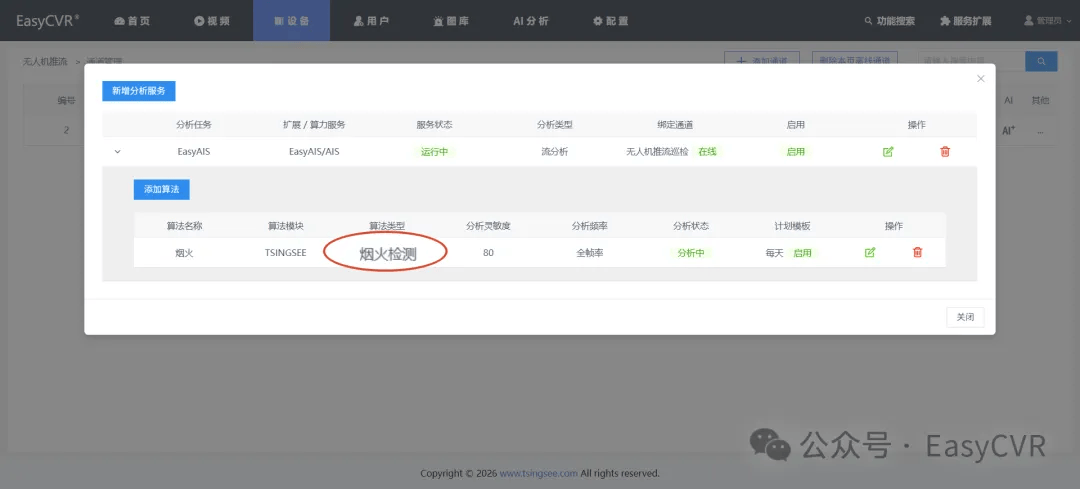The height and width of the screenshot is (489, 1080).
Task: Click the 关闭 button in dialog
Action: click(965, 318)
